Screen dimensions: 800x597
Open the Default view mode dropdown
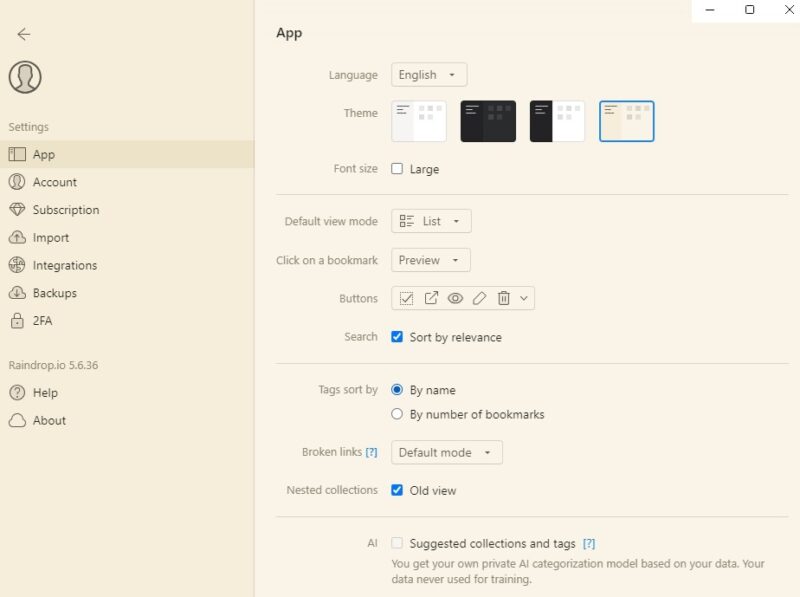coord(430,221)
